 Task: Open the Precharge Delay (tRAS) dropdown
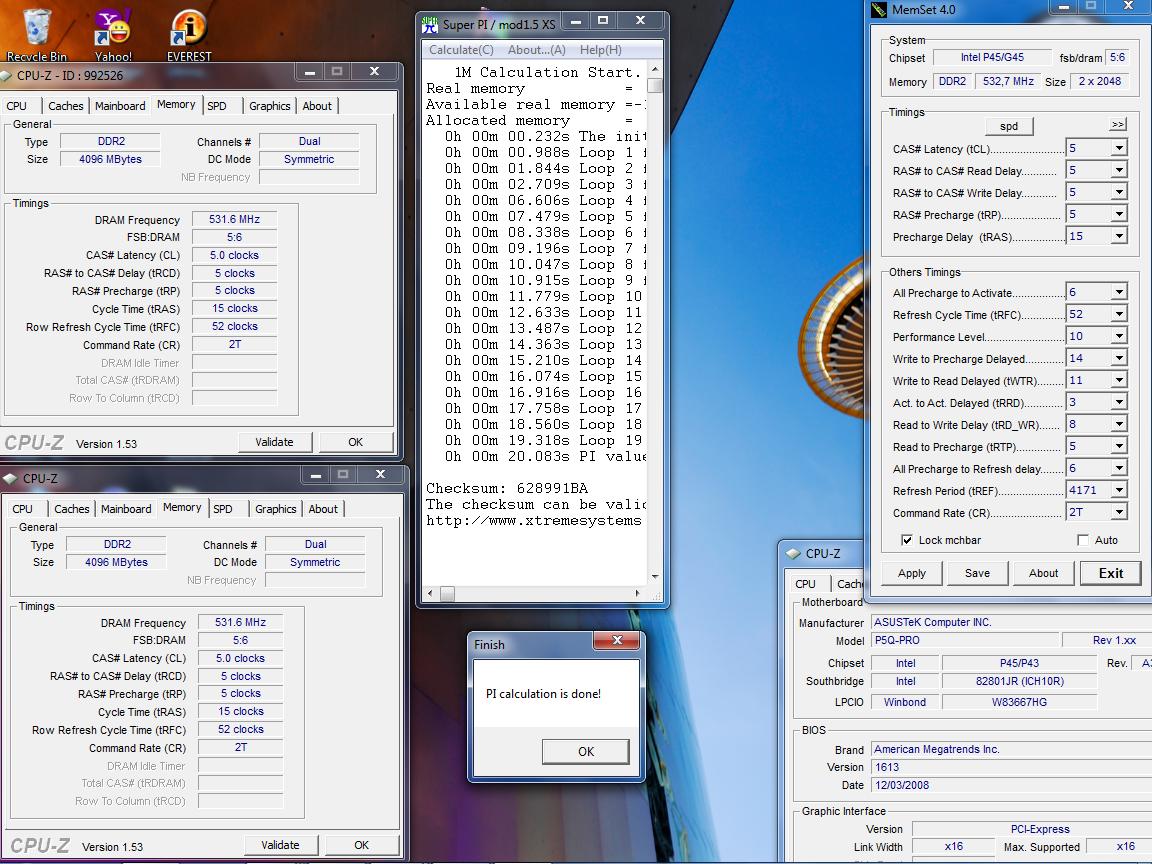(1118, 237)
